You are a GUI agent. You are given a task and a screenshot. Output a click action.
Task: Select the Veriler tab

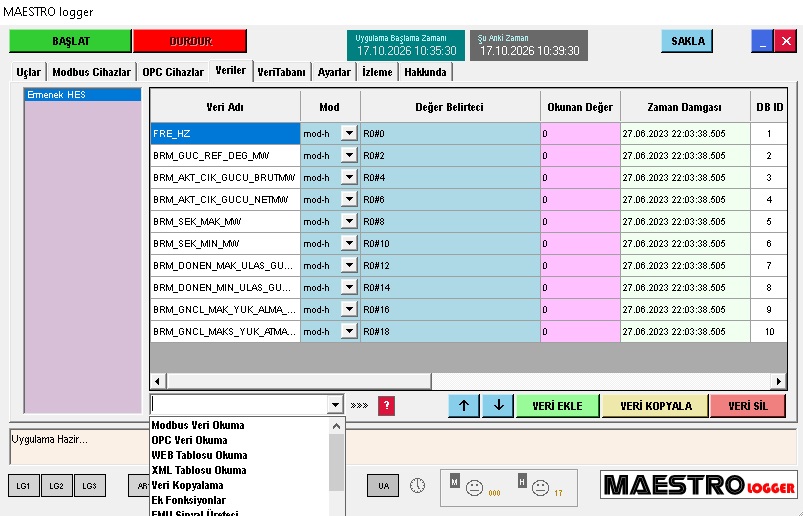click(x=231, y=71)
